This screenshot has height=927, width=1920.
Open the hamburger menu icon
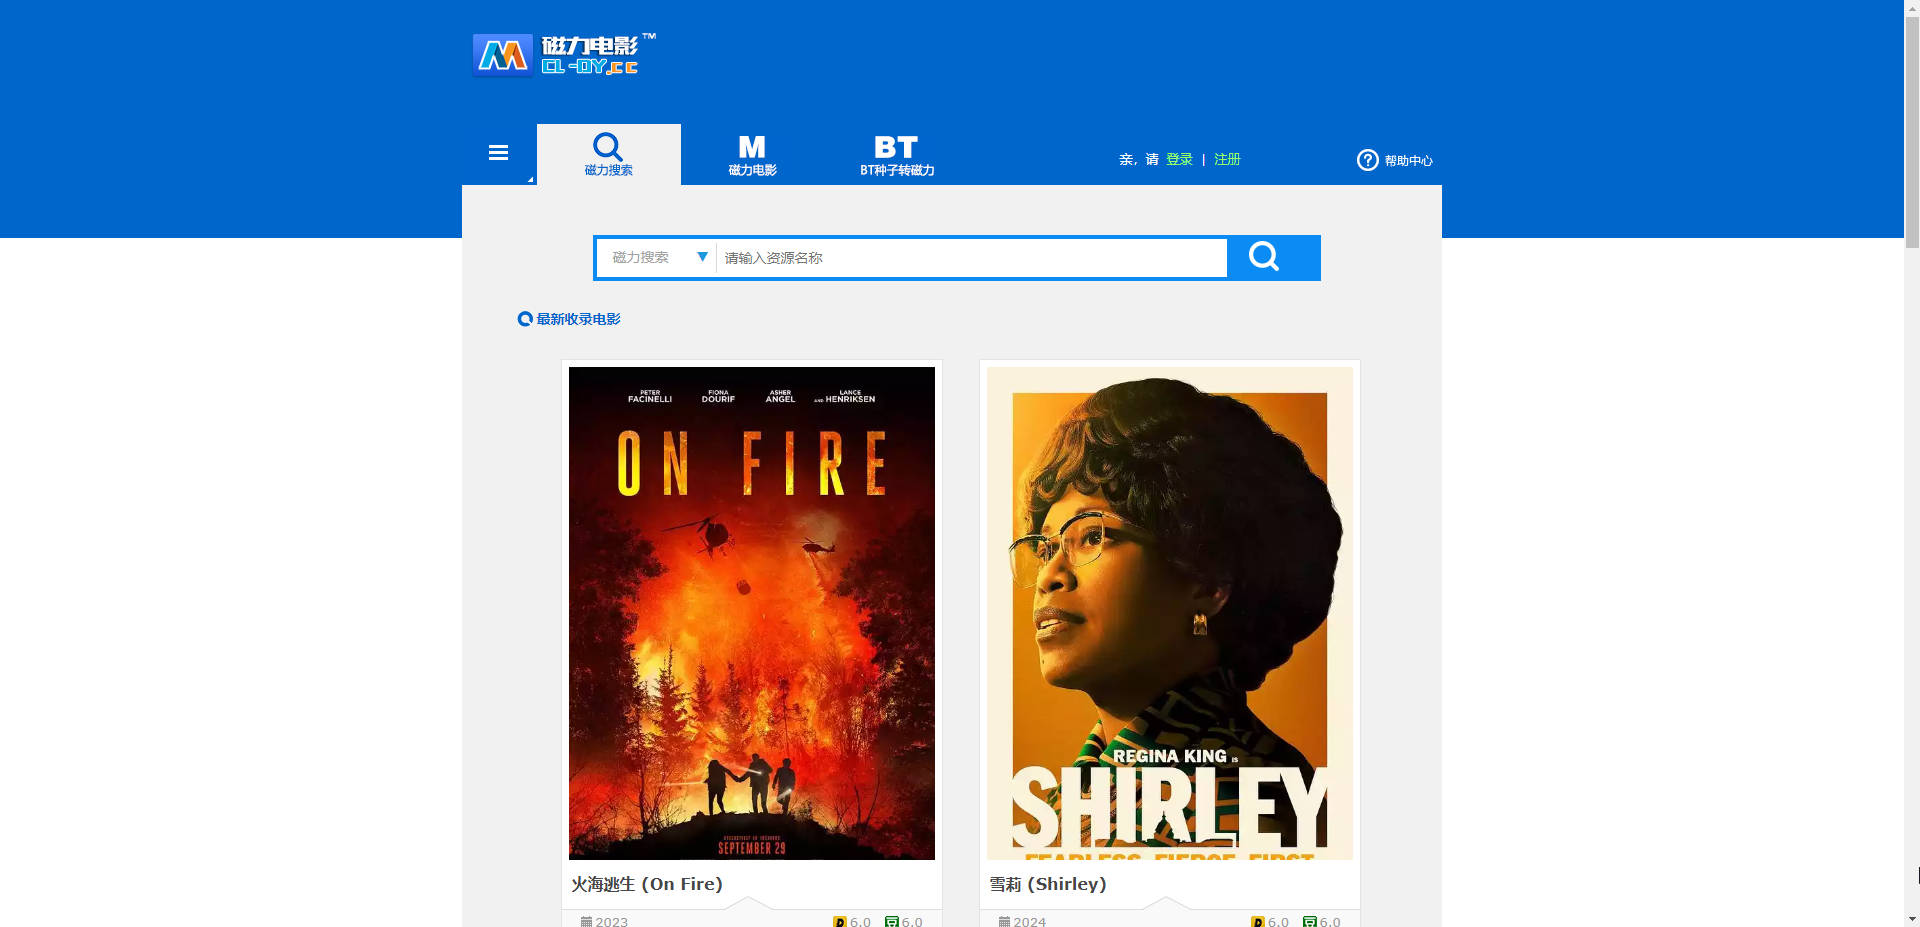(498, 153)
